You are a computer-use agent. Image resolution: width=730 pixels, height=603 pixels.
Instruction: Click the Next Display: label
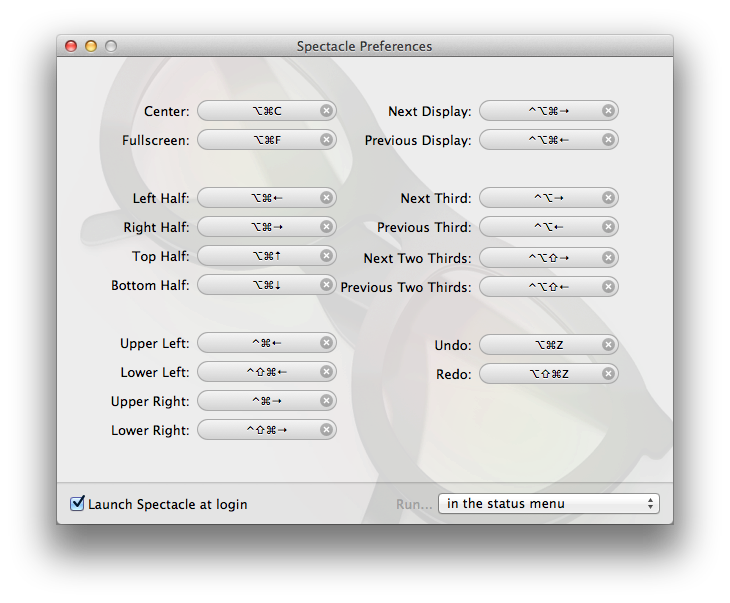pyautogui.click(x=430, y=111)
